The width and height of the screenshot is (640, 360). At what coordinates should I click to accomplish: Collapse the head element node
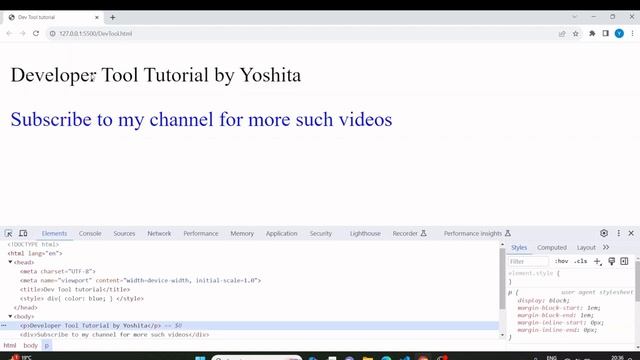coord(11,262)
